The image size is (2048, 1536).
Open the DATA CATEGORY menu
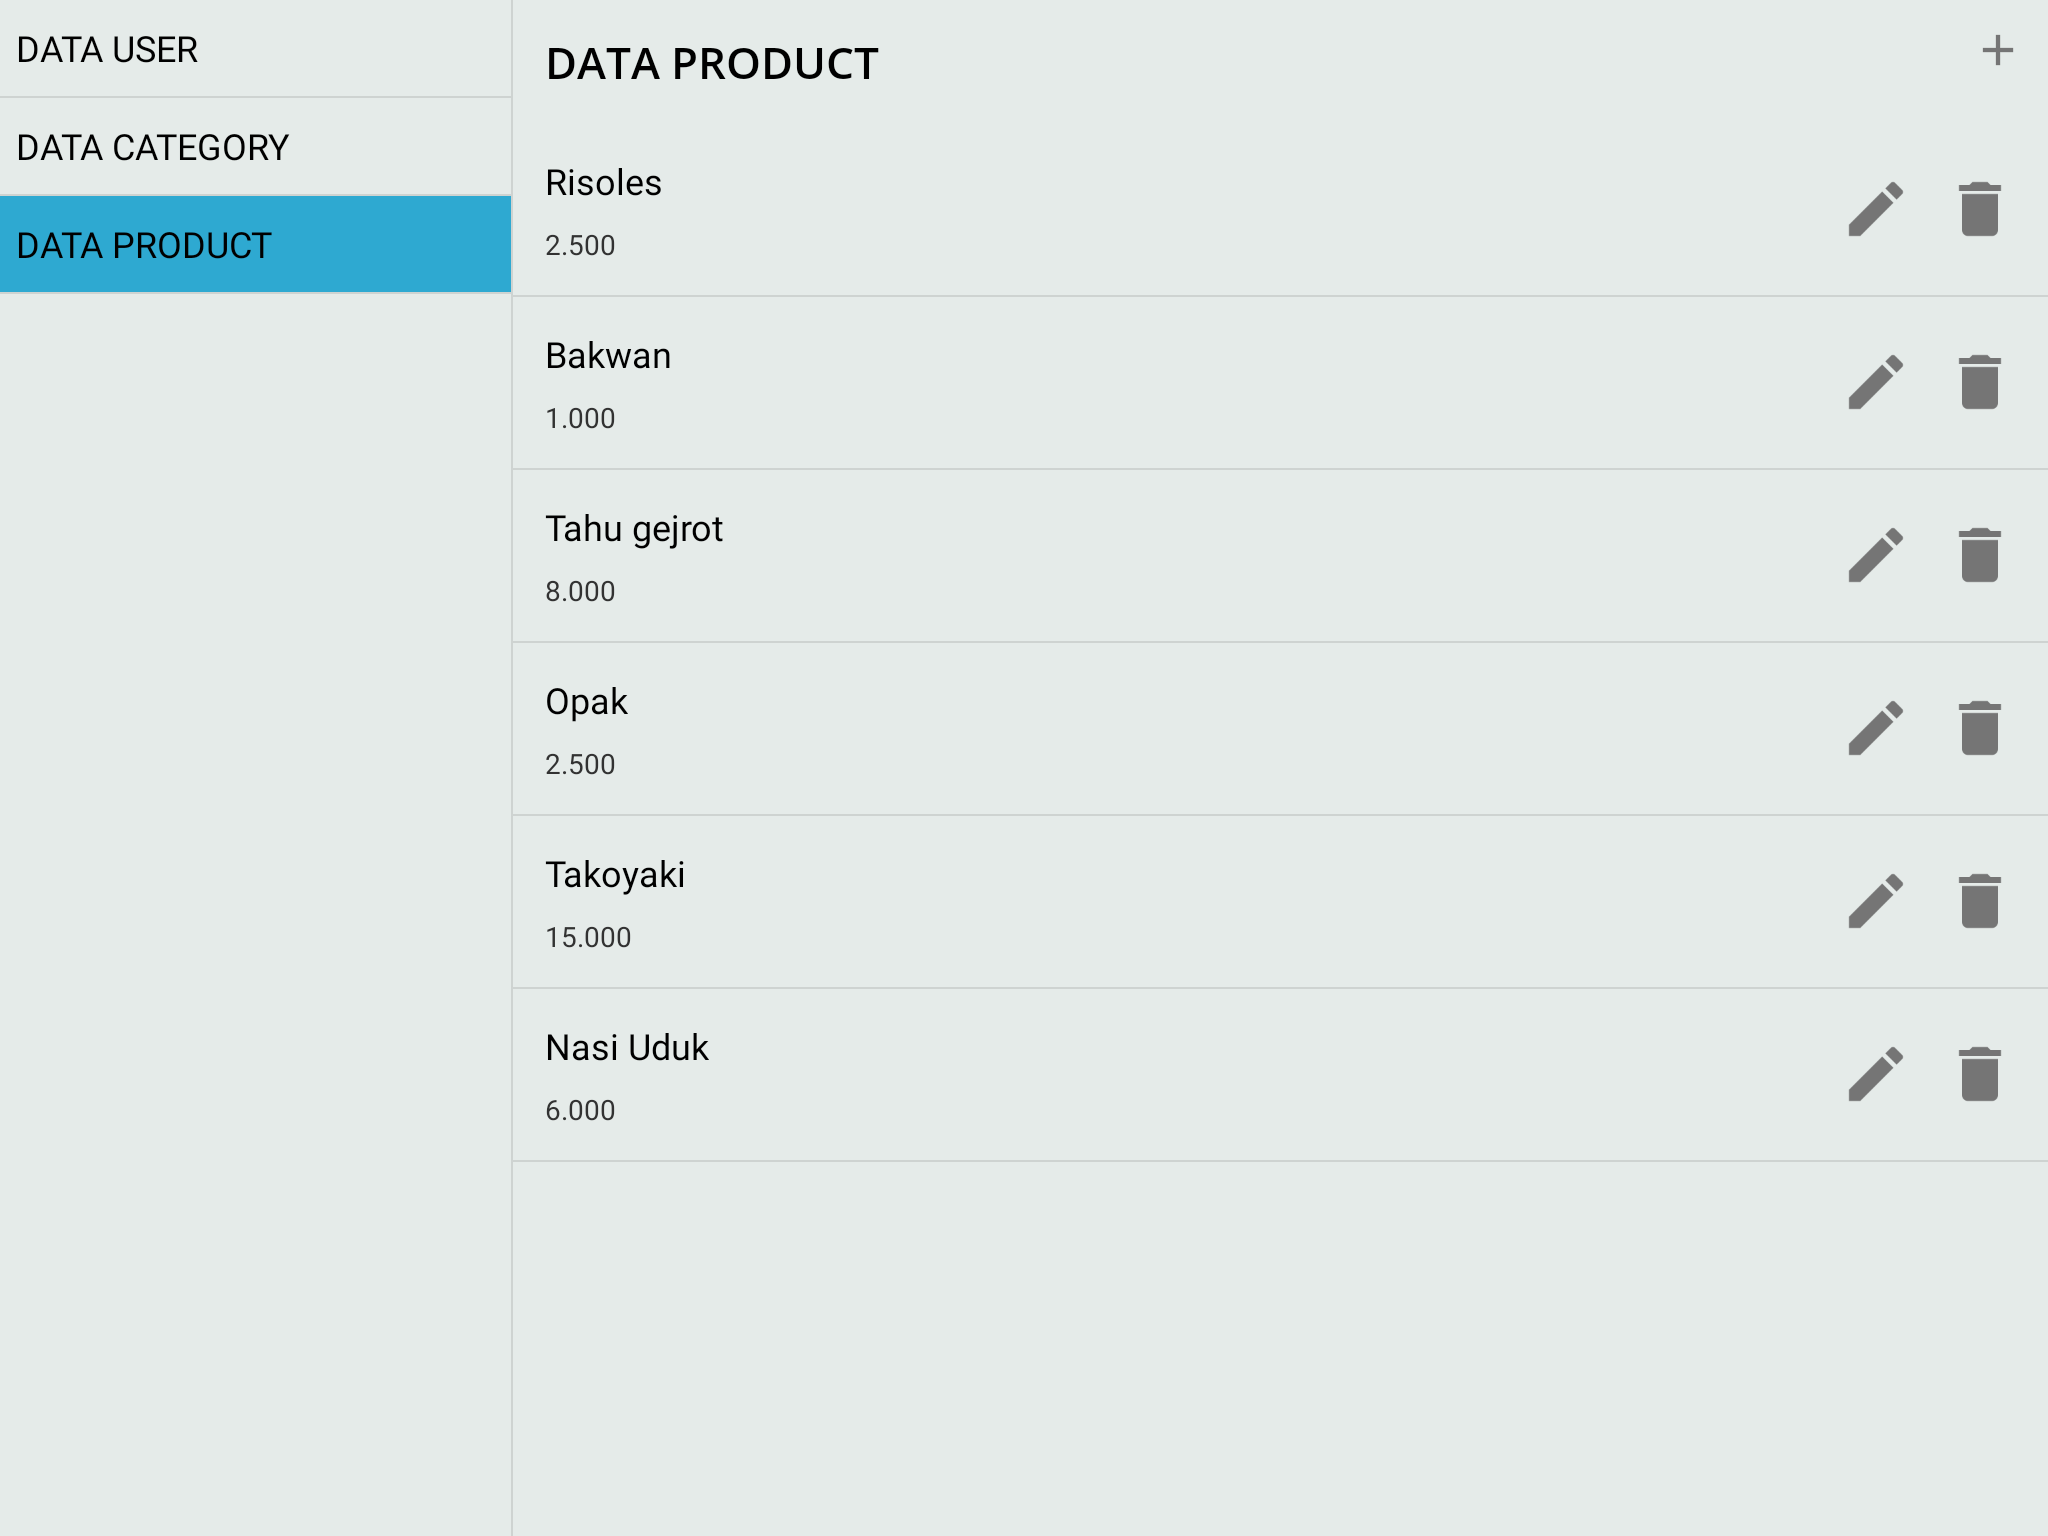click(x=255, y=147)
